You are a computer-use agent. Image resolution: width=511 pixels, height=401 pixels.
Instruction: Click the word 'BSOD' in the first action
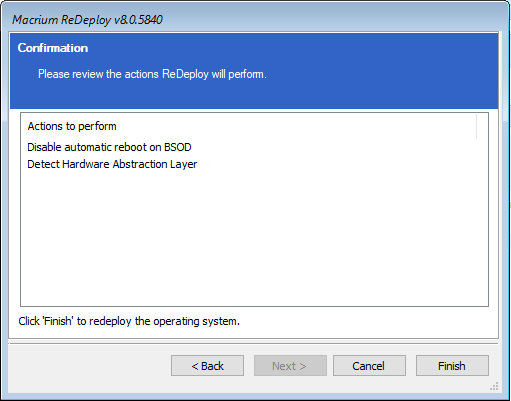coord(178,147)
